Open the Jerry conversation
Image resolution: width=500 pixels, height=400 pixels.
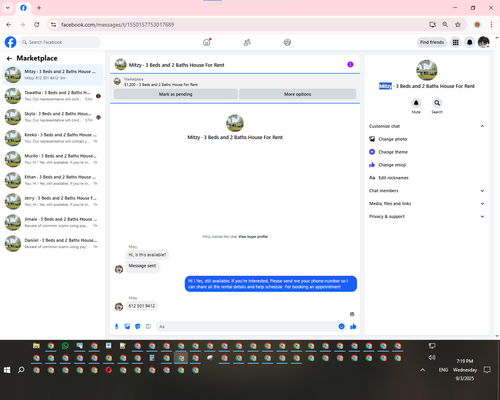pyautogui.click(x=53, y=201)
